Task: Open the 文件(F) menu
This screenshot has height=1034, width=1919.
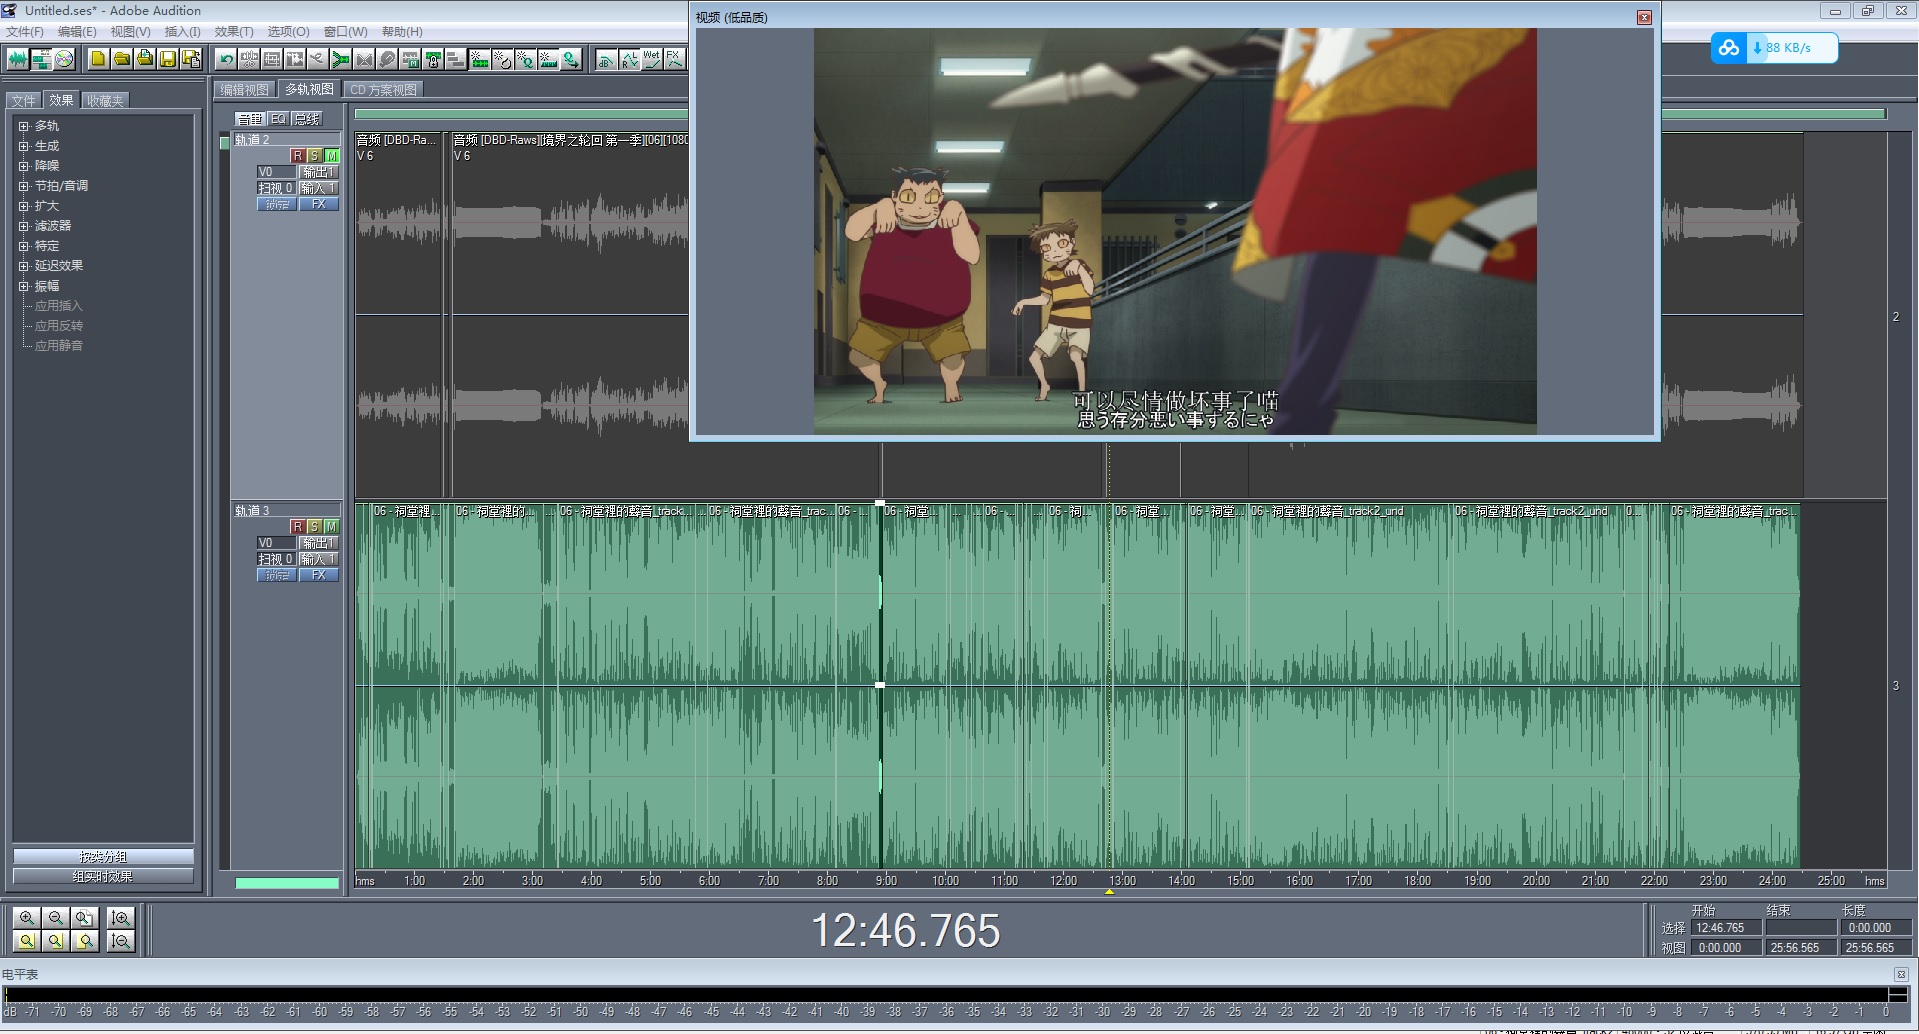Action: pos(25,32)
